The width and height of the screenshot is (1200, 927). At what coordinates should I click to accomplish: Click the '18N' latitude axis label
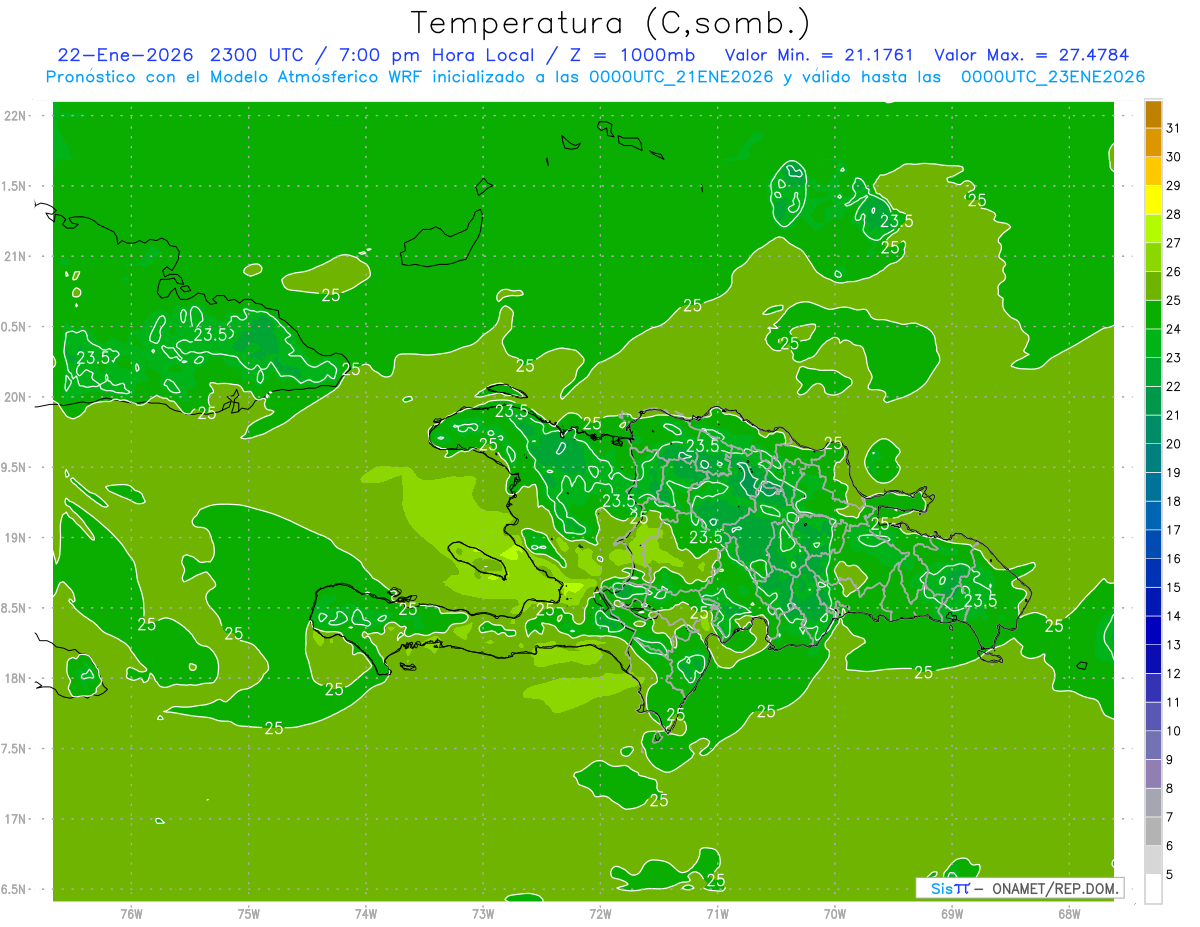click(16, 679)
